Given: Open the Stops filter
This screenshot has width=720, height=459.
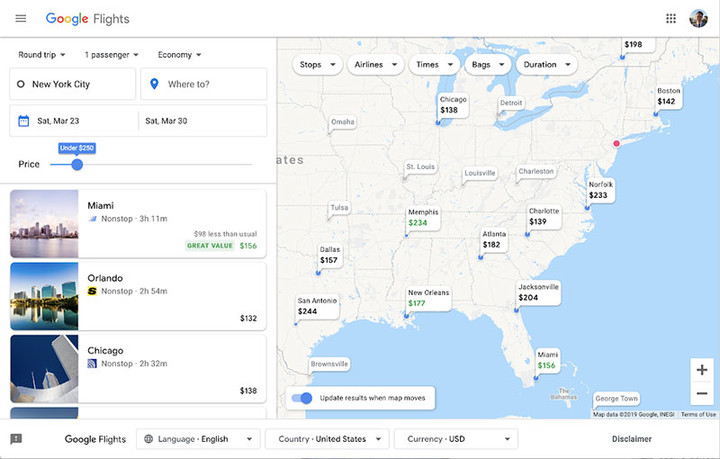Looking at the screenshot, I should click(317, 65).
